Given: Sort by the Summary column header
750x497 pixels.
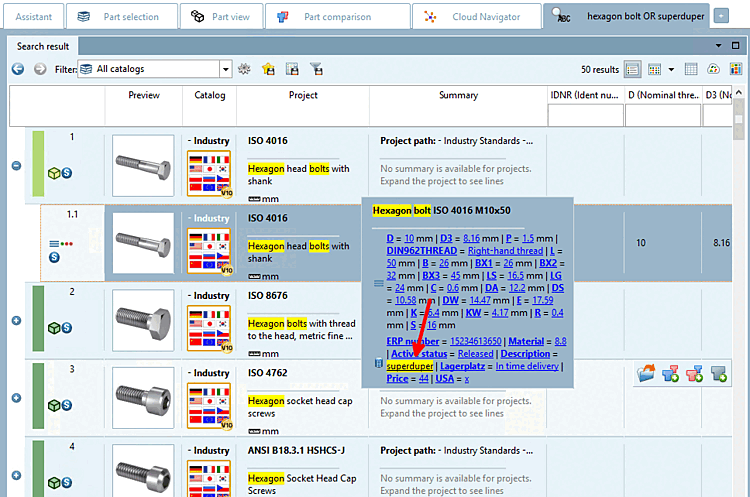Looking at the screenshot, I should tap(458, 95).
